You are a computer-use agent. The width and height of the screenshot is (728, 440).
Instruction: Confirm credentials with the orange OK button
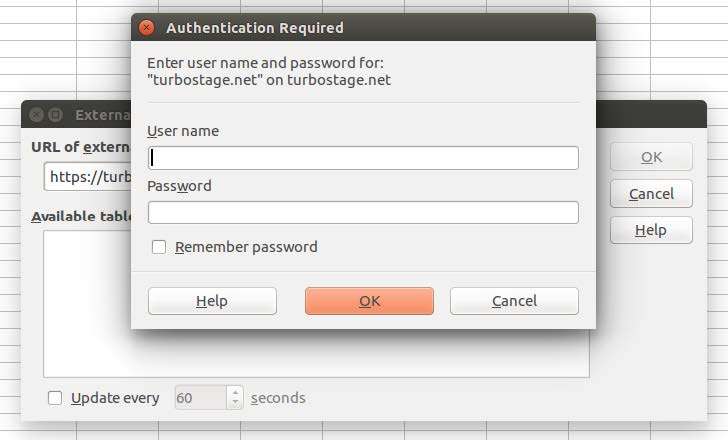click(x=369, y=301)
